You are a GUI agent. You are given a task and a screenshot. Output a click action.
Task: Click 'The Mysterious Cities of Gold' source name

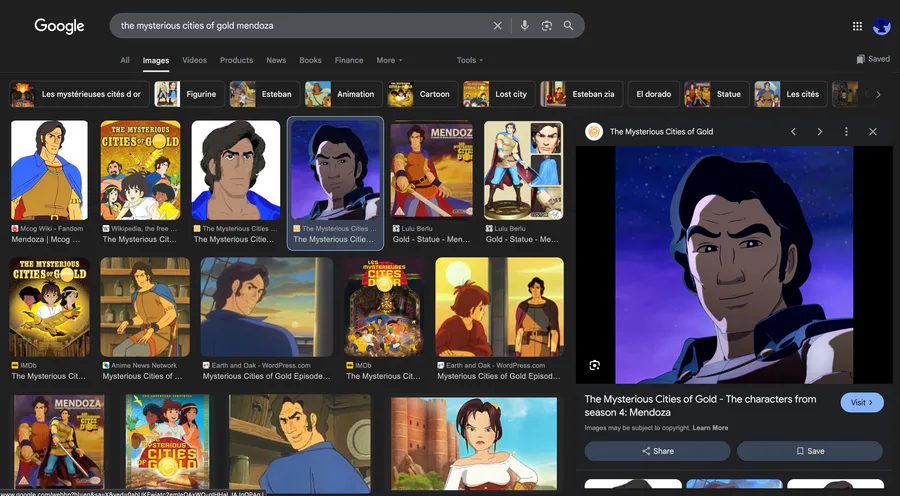coord(661,131)
